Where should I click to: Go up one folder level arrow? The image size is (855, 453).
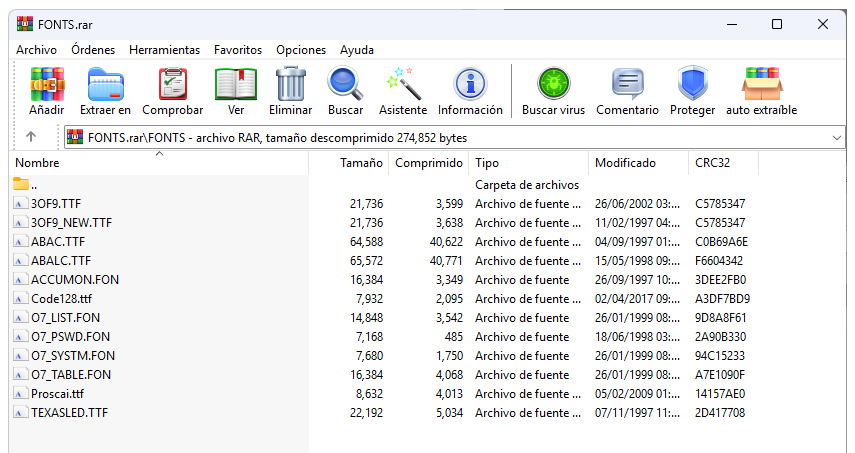tap(31, 137)
